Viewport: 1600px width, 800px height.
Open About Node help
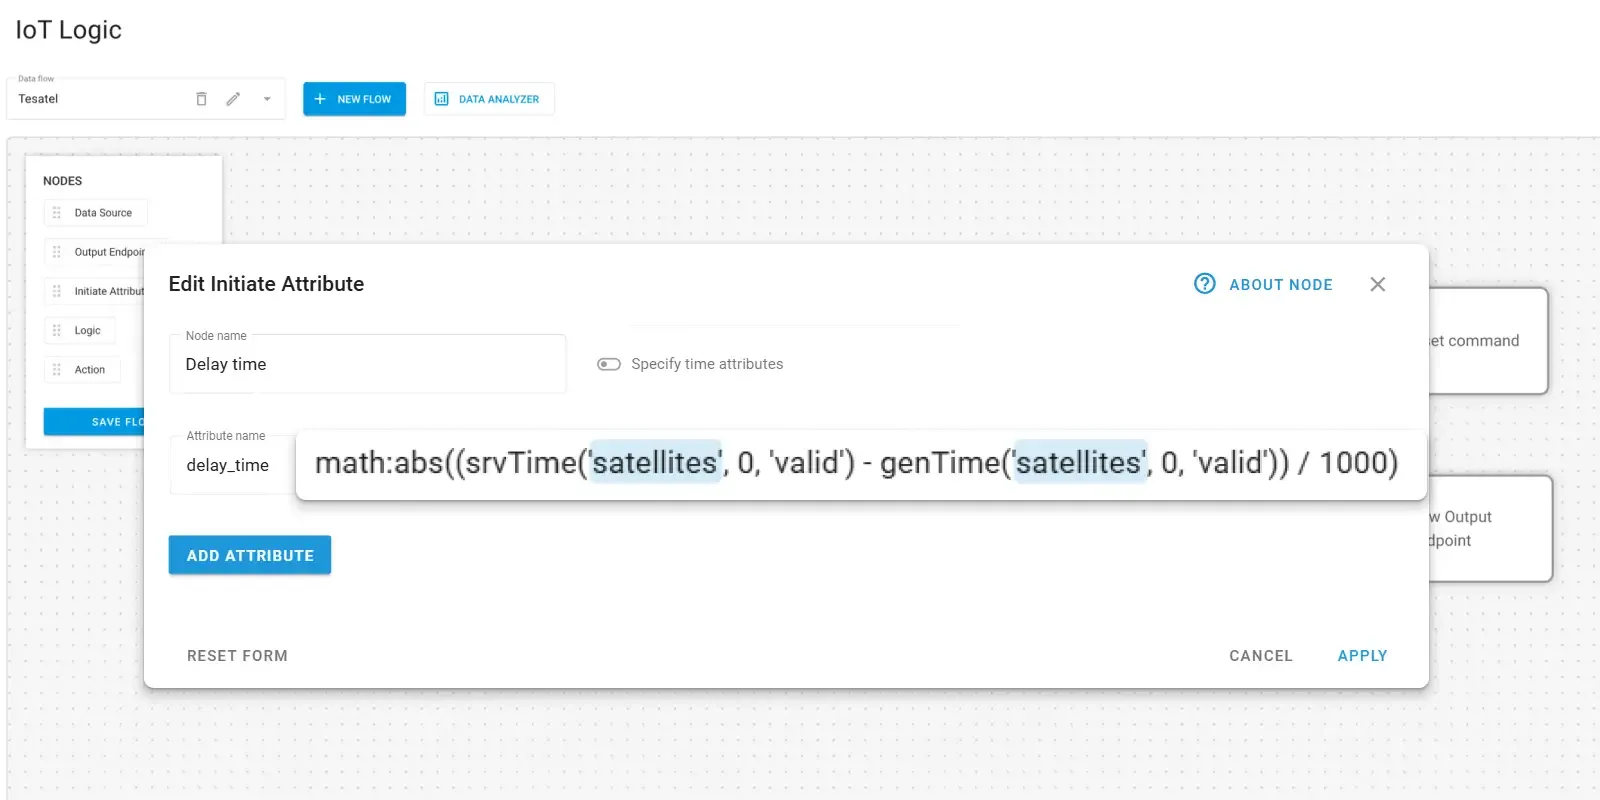pyautogui.click(x=1264, y=285)
